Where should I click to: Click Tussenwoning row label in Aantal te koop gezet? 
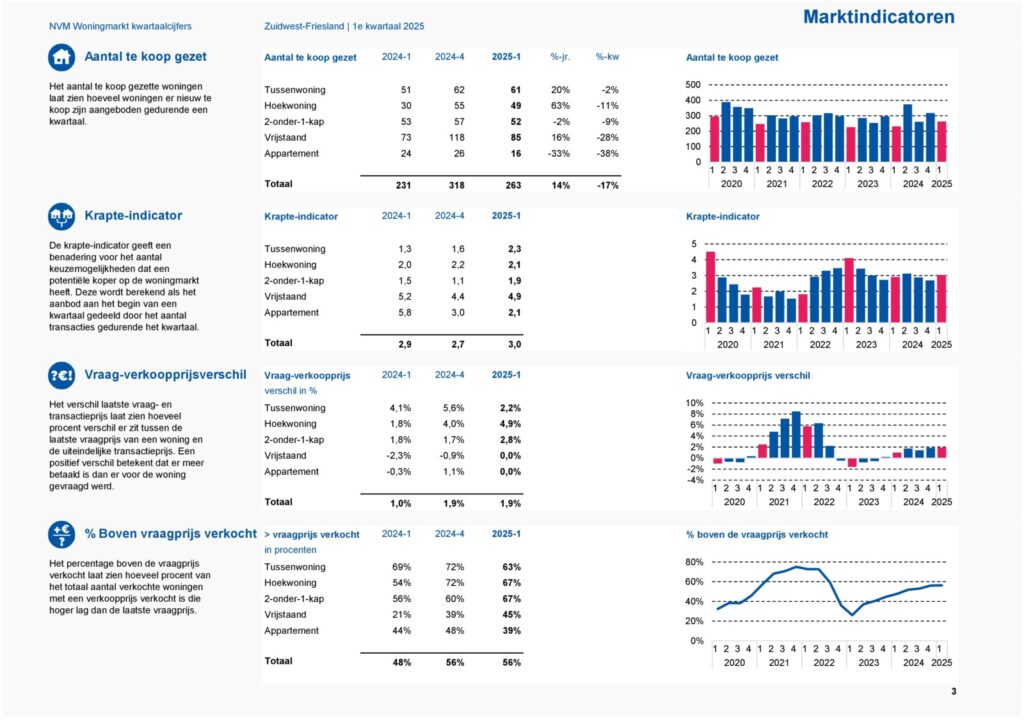[x=295, y=90]
